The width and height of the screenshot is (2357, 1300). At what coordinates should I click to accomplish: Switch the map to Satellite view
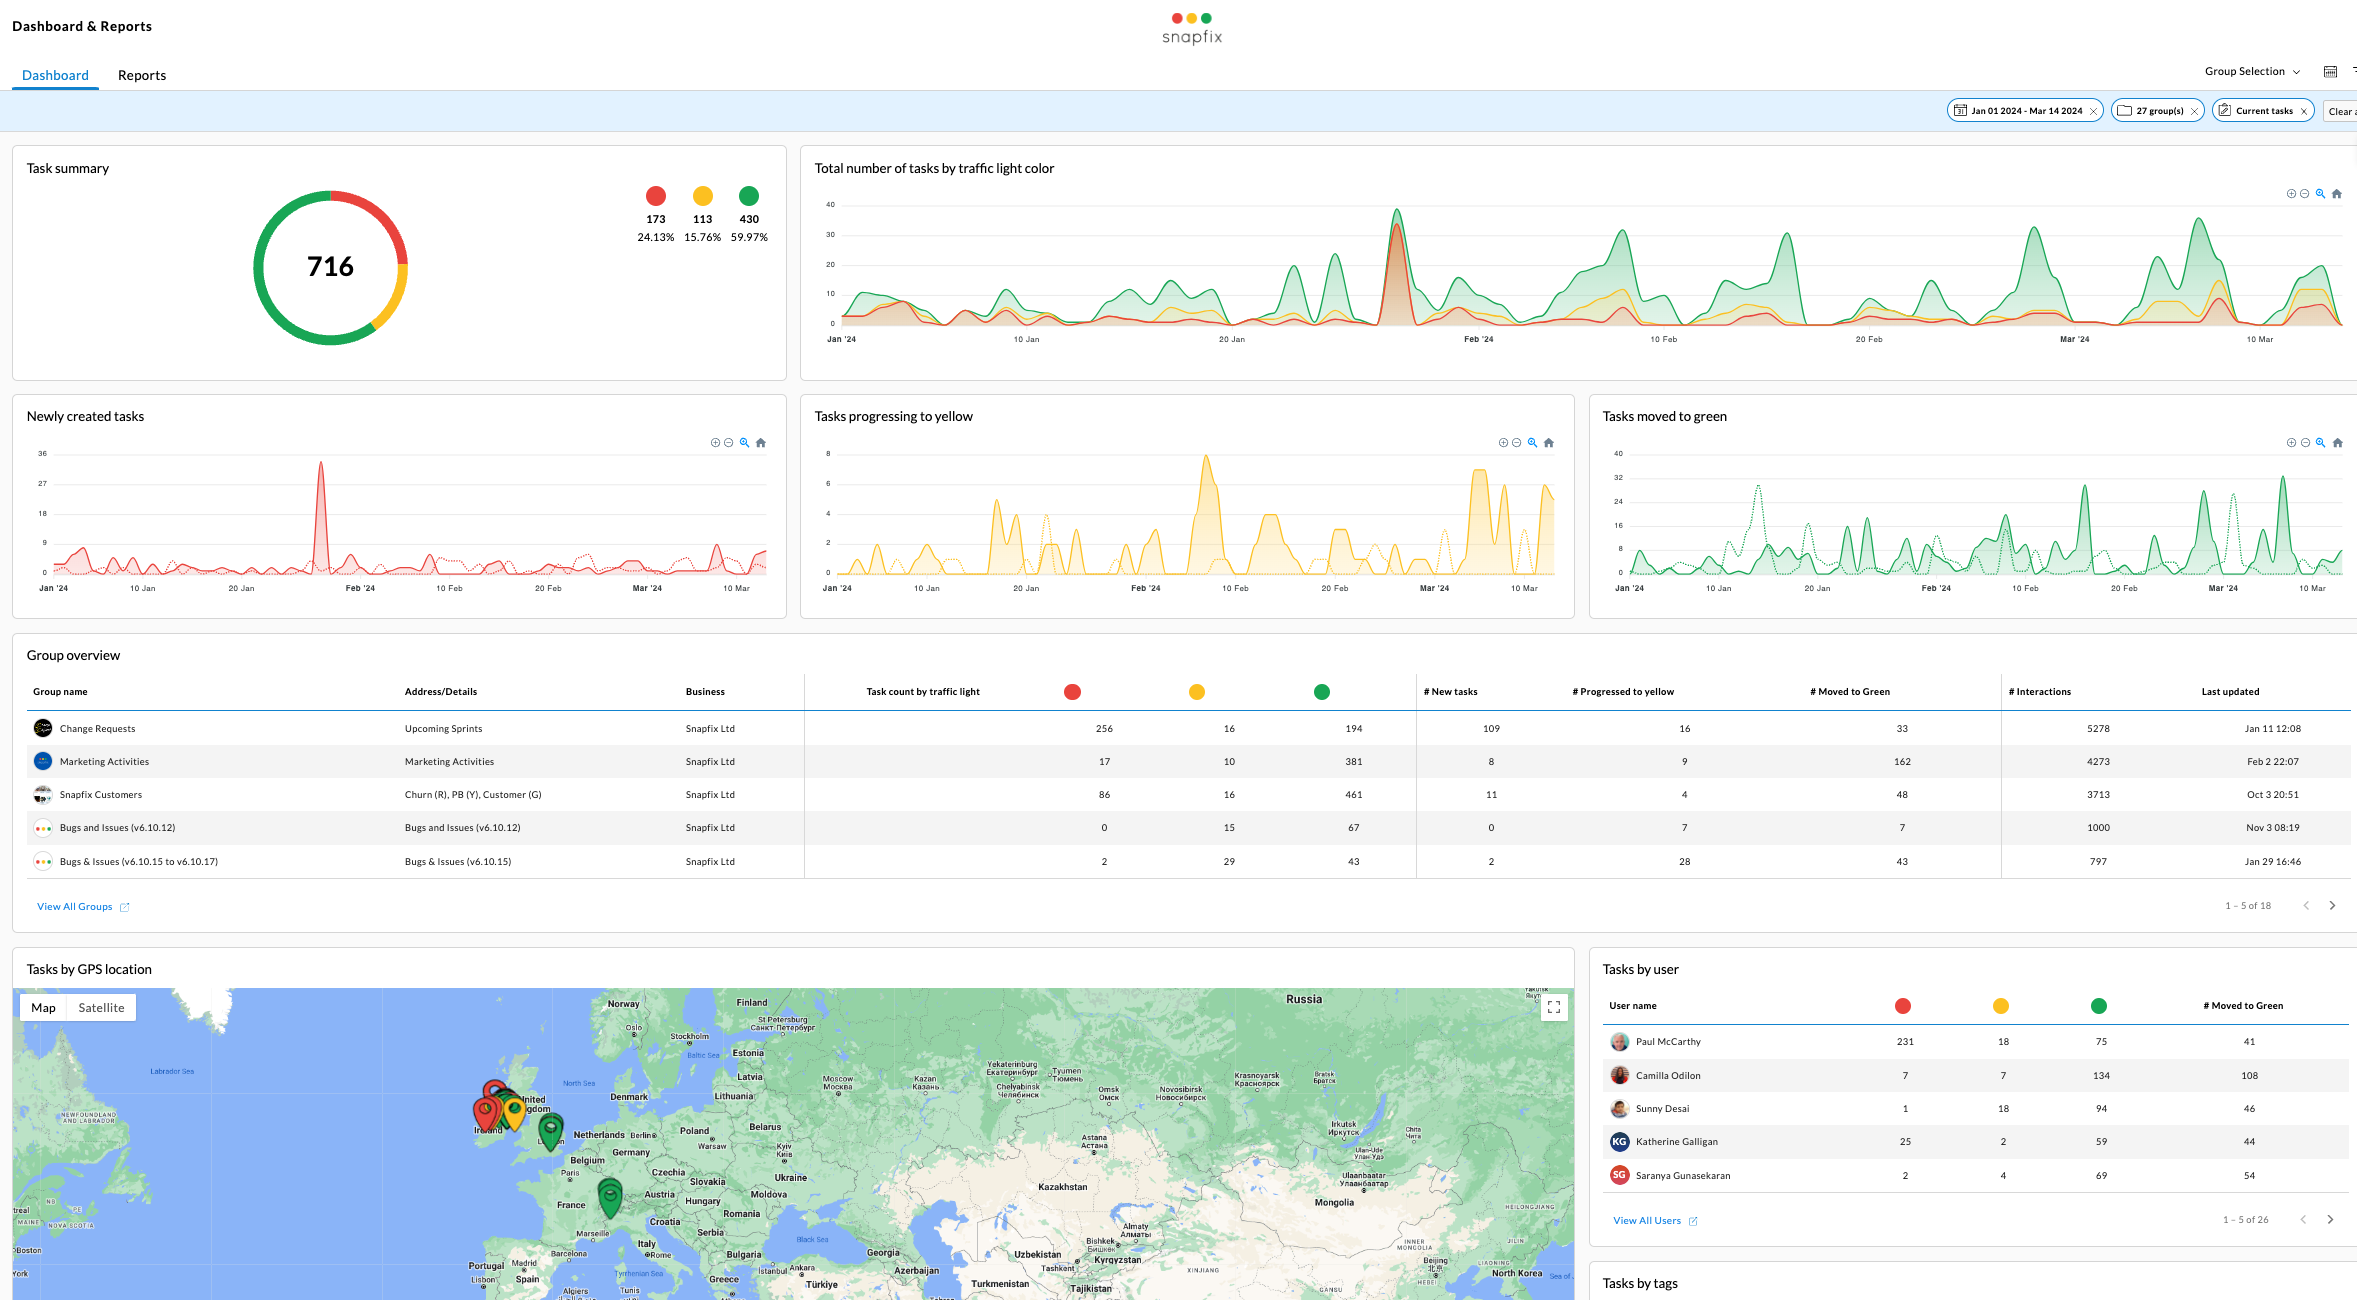click(101, 1008)
